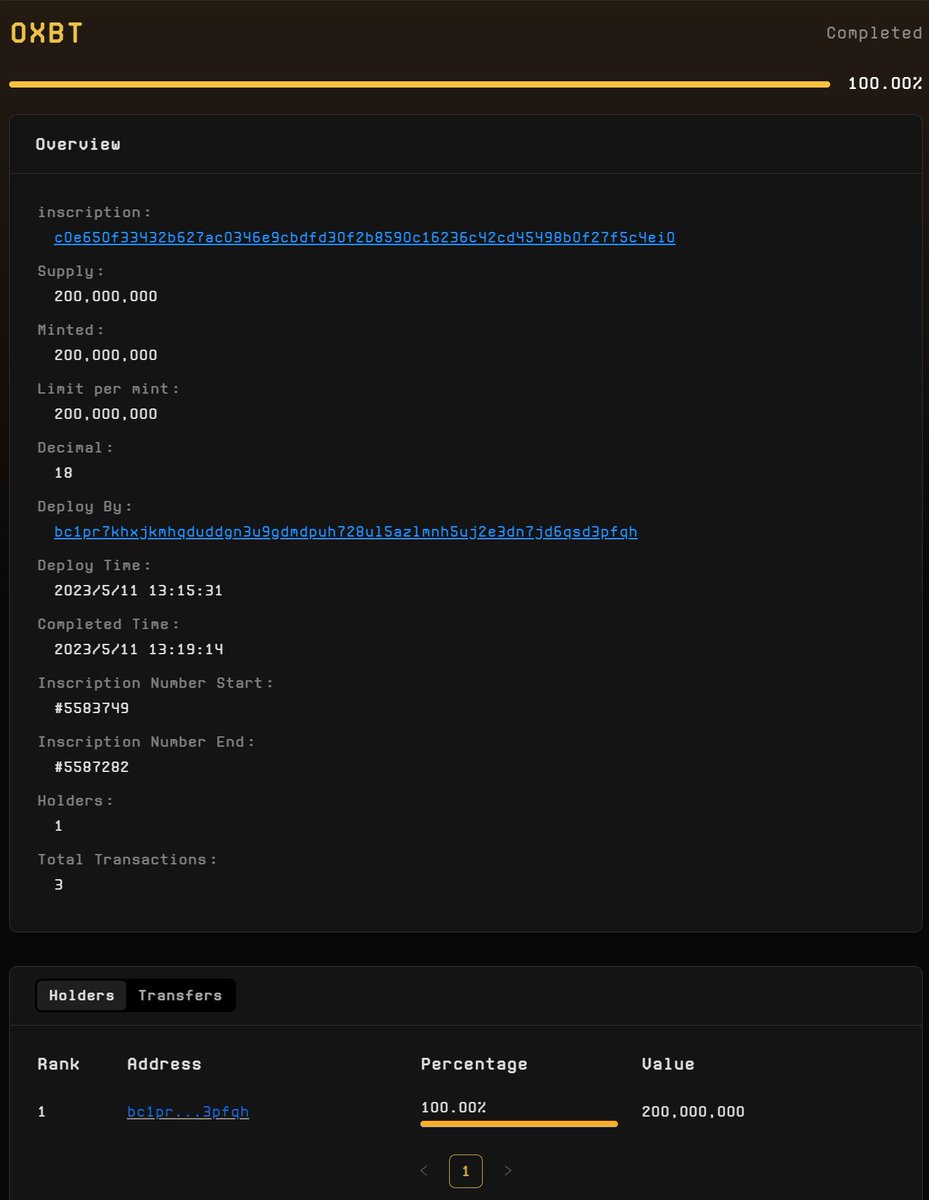Click the Decimal value 18
Screen dimensions: 929x1200
point(63,473)
